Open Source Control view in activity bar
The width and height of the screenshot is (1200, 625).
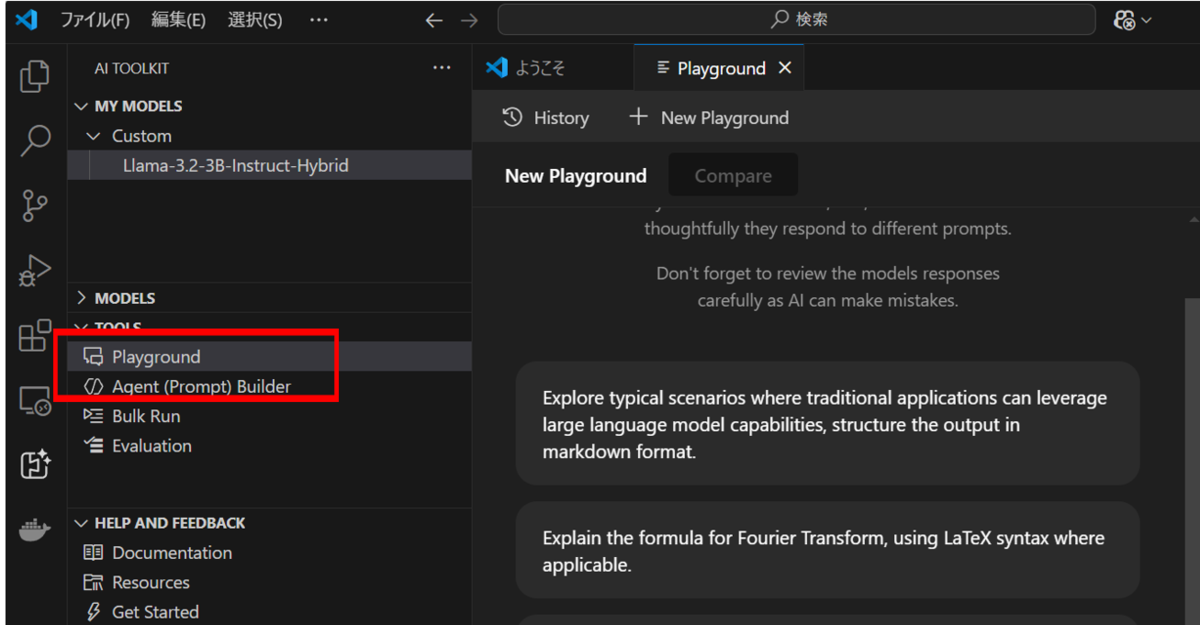tap(35, 205)
